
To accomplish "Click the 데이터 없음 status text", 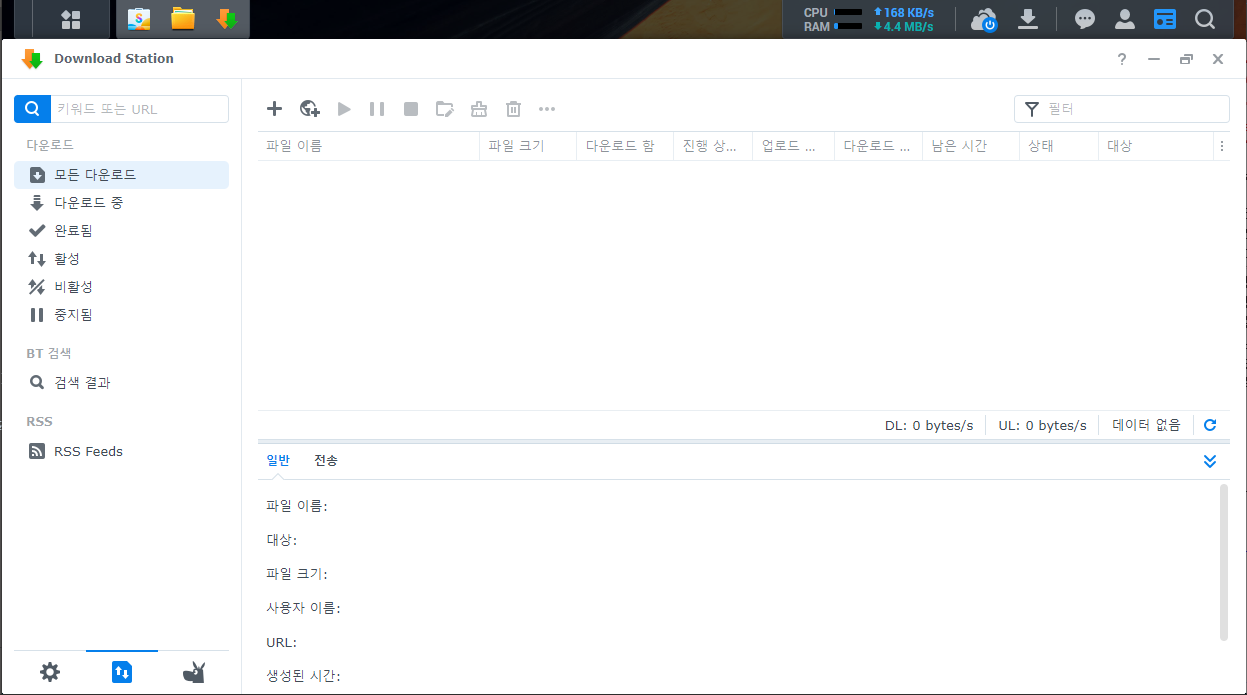I will [1146, 425].
